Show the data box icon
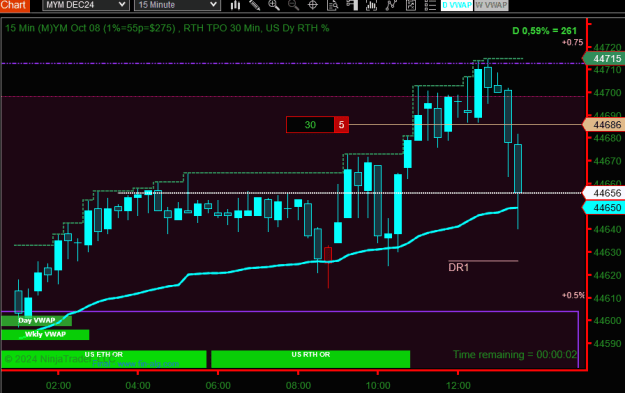 (x=332, y=5)
